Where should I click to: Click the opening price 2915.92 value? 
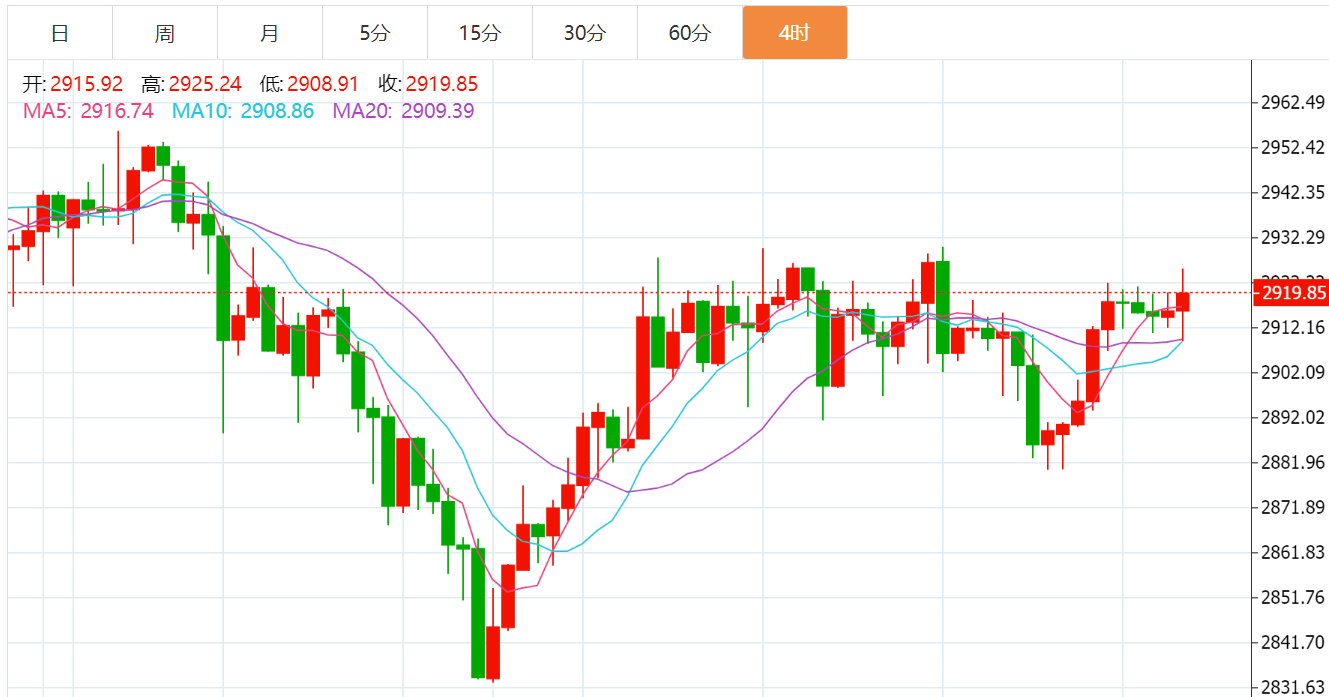tap(87, 85)
